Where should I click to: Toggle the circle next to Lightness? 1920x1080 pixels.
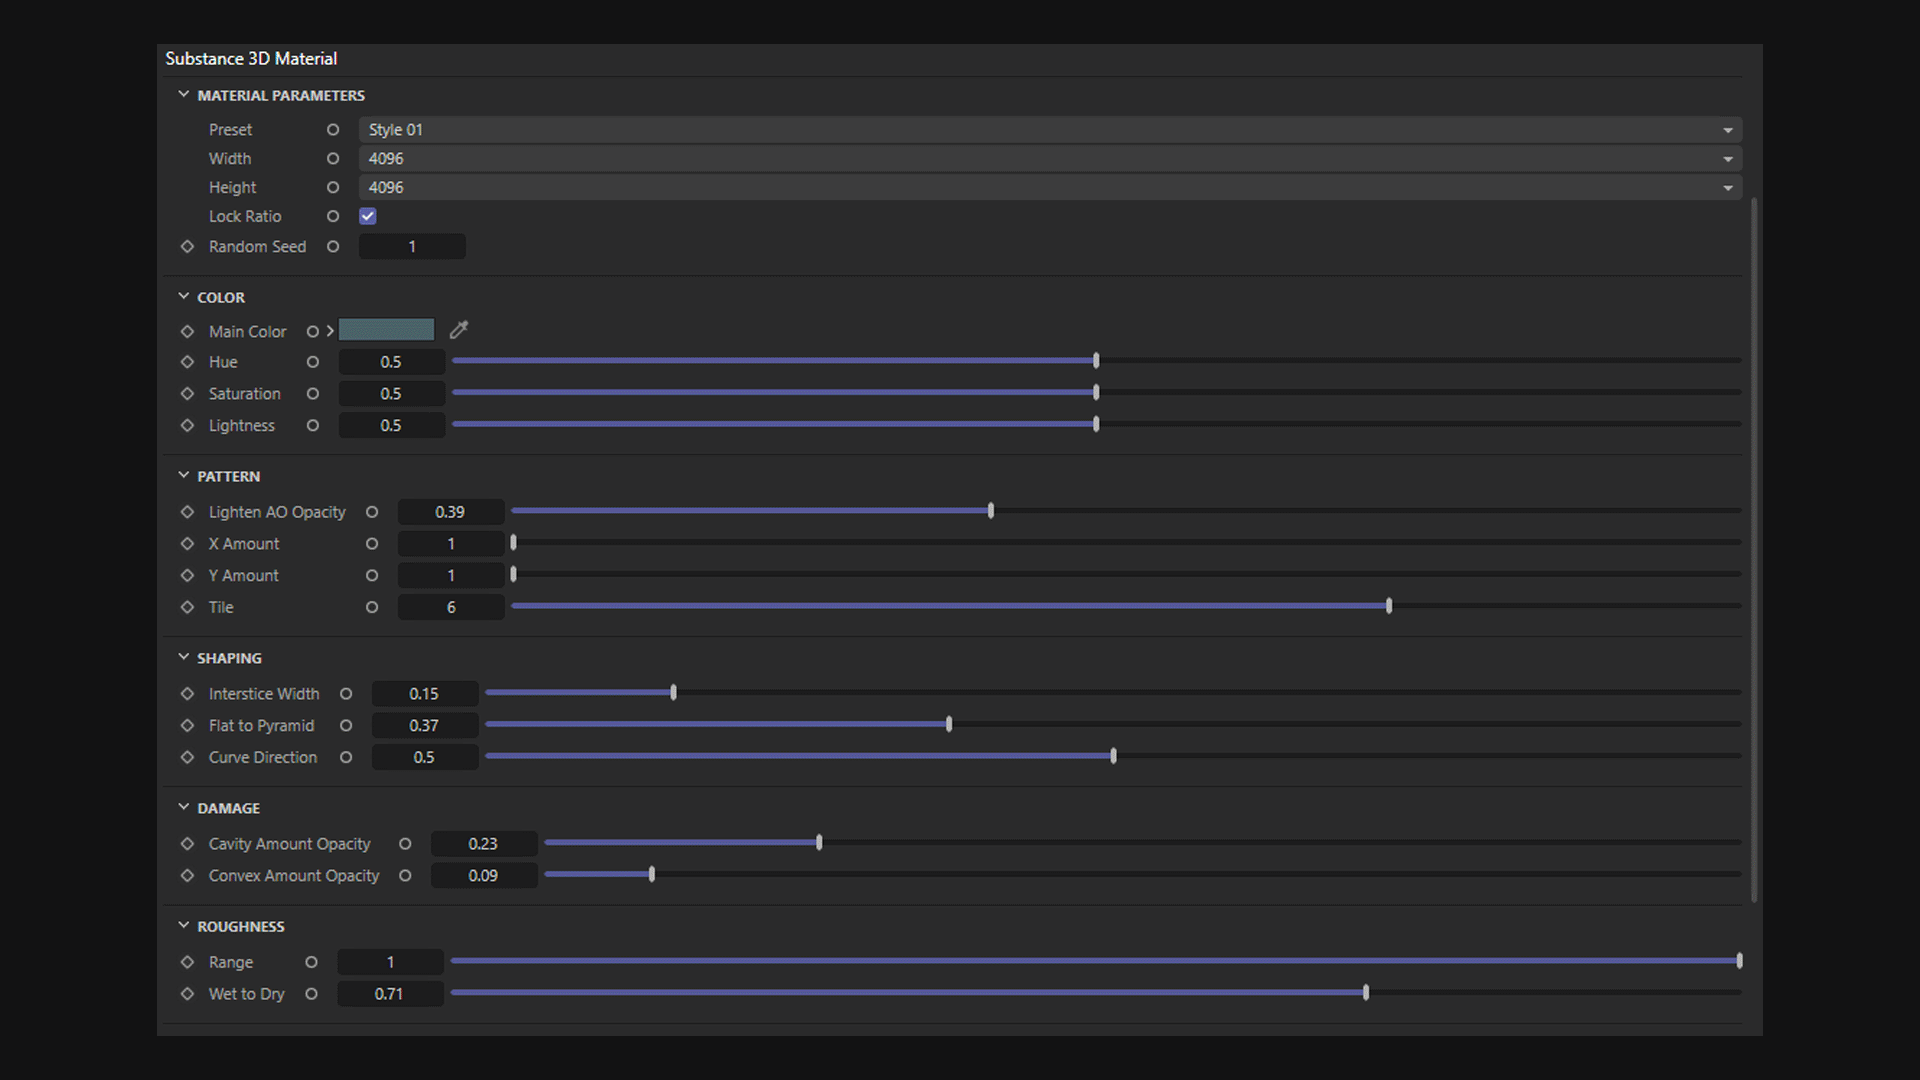click(313, 426)
